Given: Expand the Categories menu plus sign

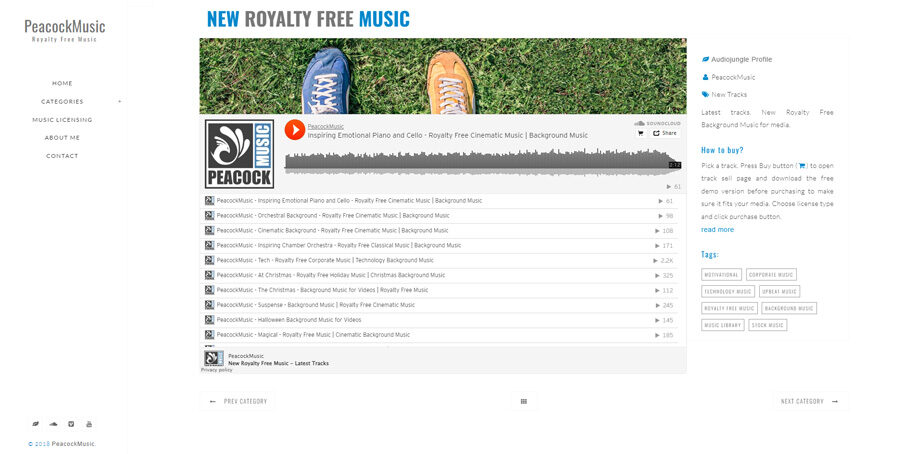Looking at the screenshot, I should point(119,101).
